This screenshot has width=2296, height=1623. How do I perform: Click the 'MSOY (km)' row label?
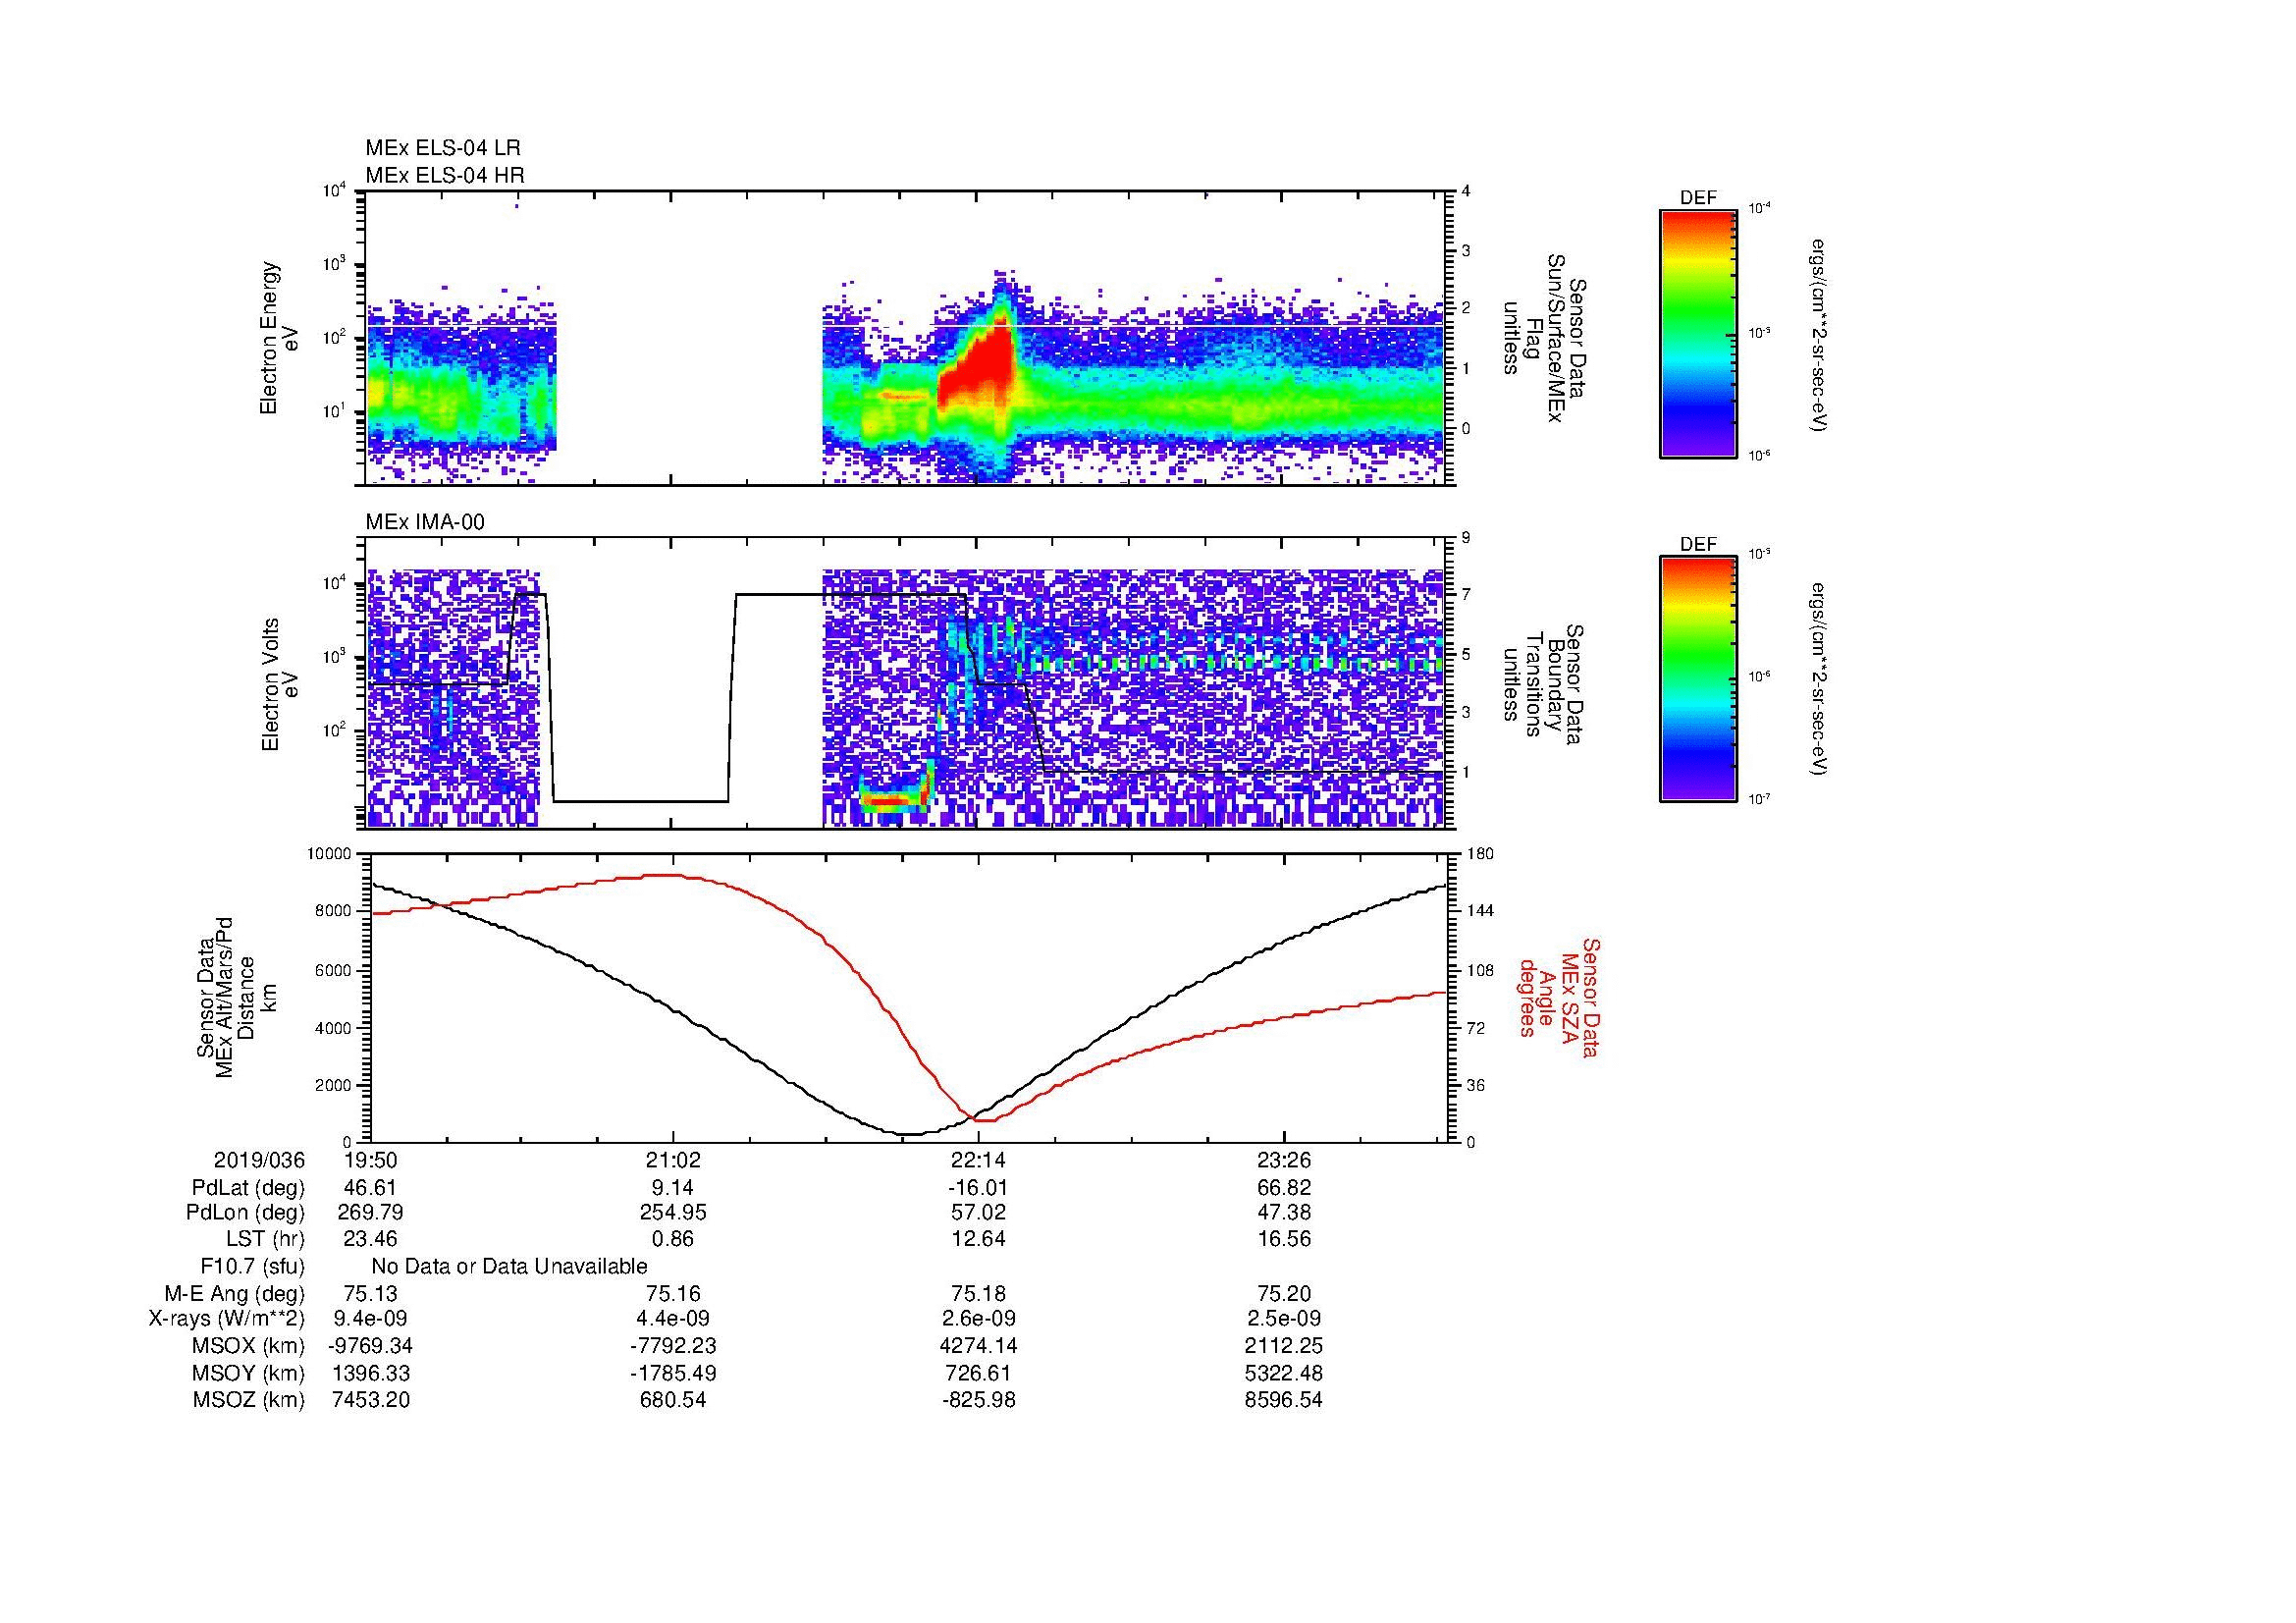tap(249, 1373)
